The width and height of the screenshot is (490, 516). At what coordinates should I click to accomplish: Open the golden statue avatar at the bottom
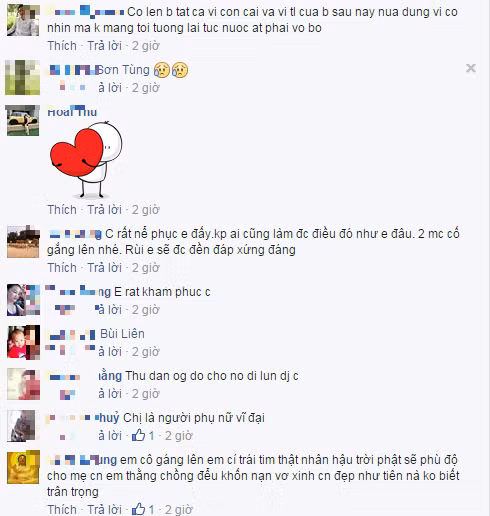23,467
